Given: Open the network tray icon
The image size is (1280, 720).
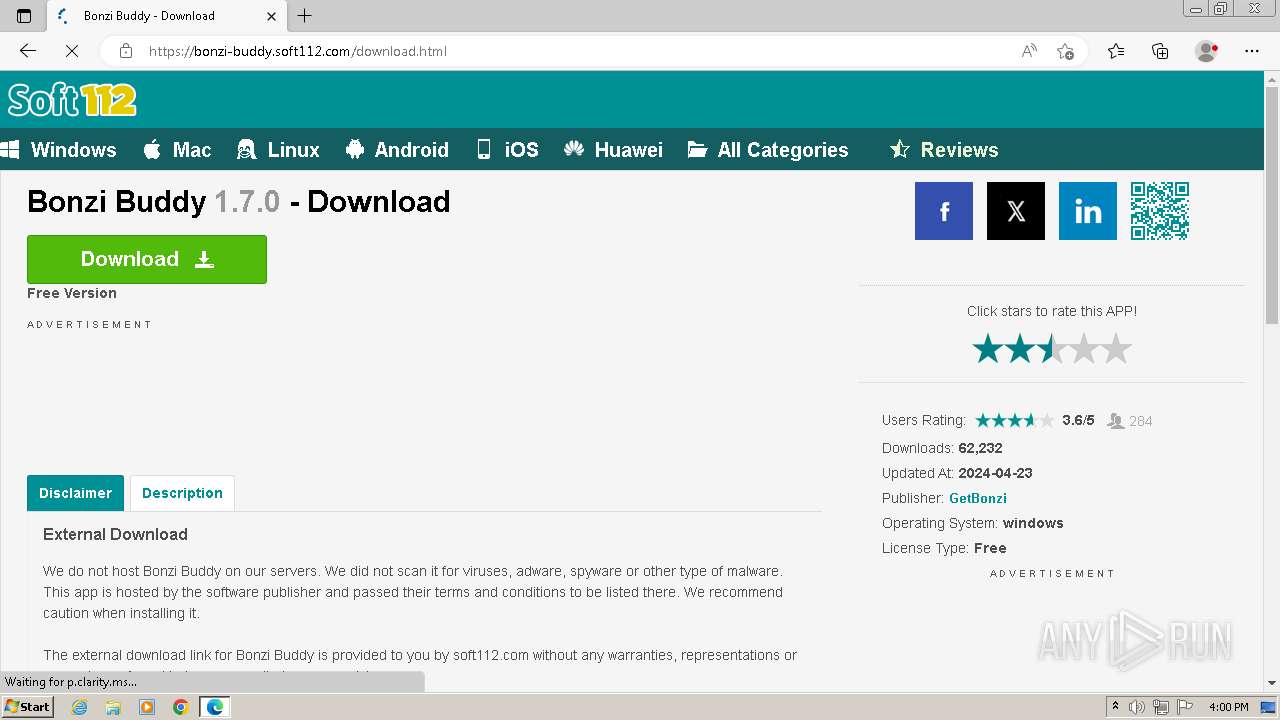Looking at the screenshot, I should pos(1161,707).
